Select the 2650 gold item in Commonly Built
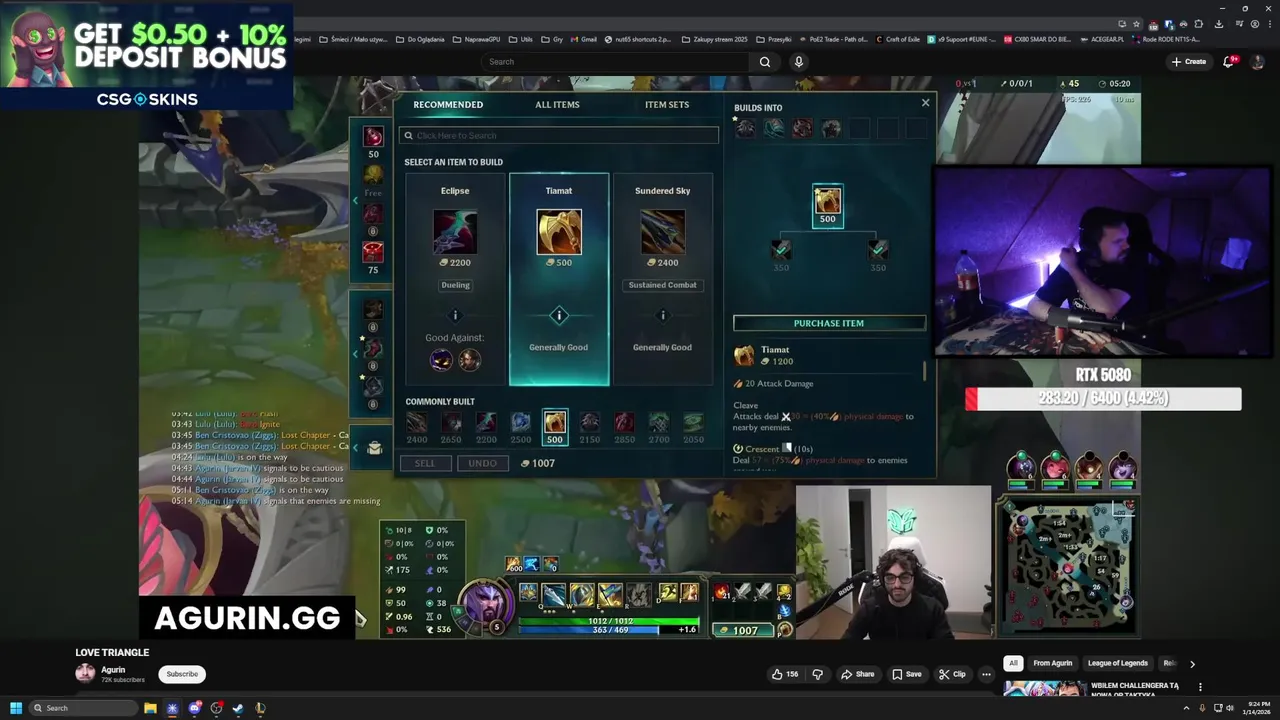 pos(452,423)
